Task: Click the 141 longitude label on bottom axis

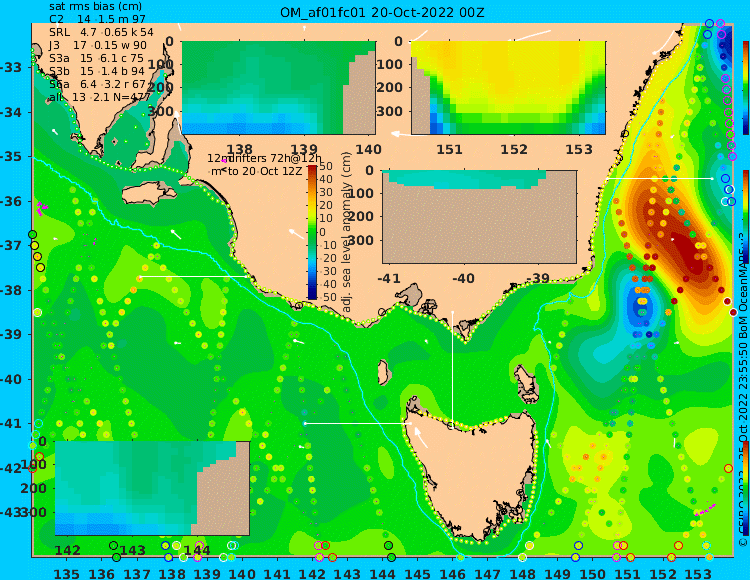Action: pyautogui.click(x=277, y=573)
